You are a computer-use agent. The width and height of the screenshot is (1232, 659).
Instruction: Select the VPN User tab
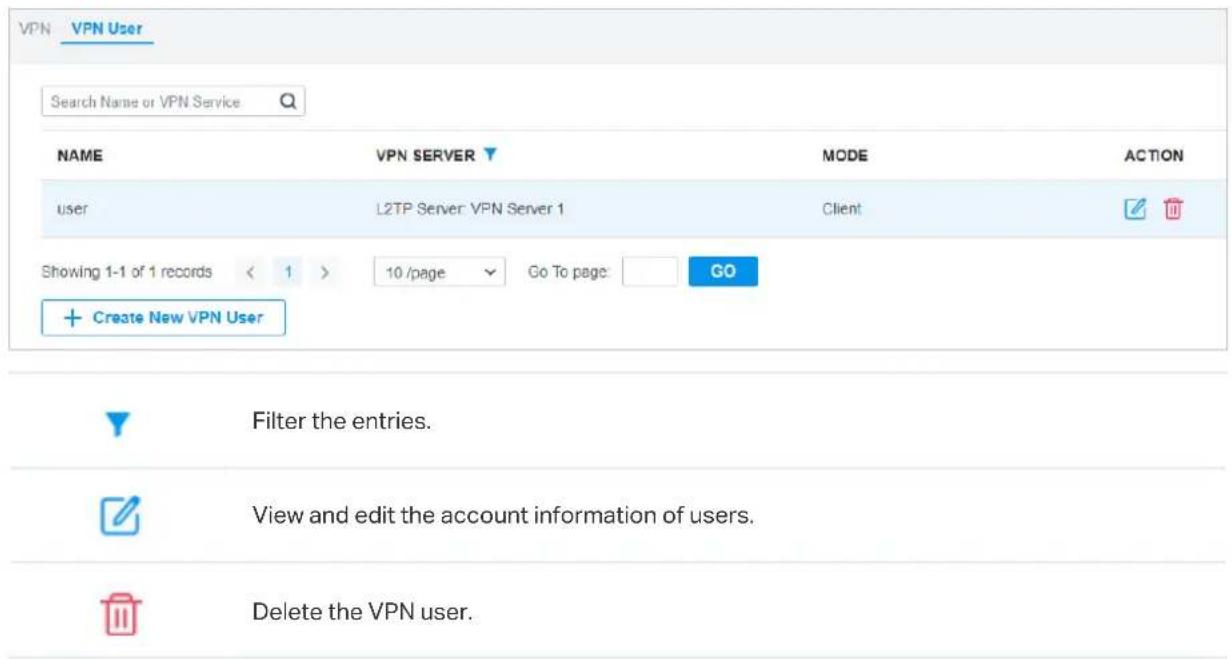click(x=105, y=31)
